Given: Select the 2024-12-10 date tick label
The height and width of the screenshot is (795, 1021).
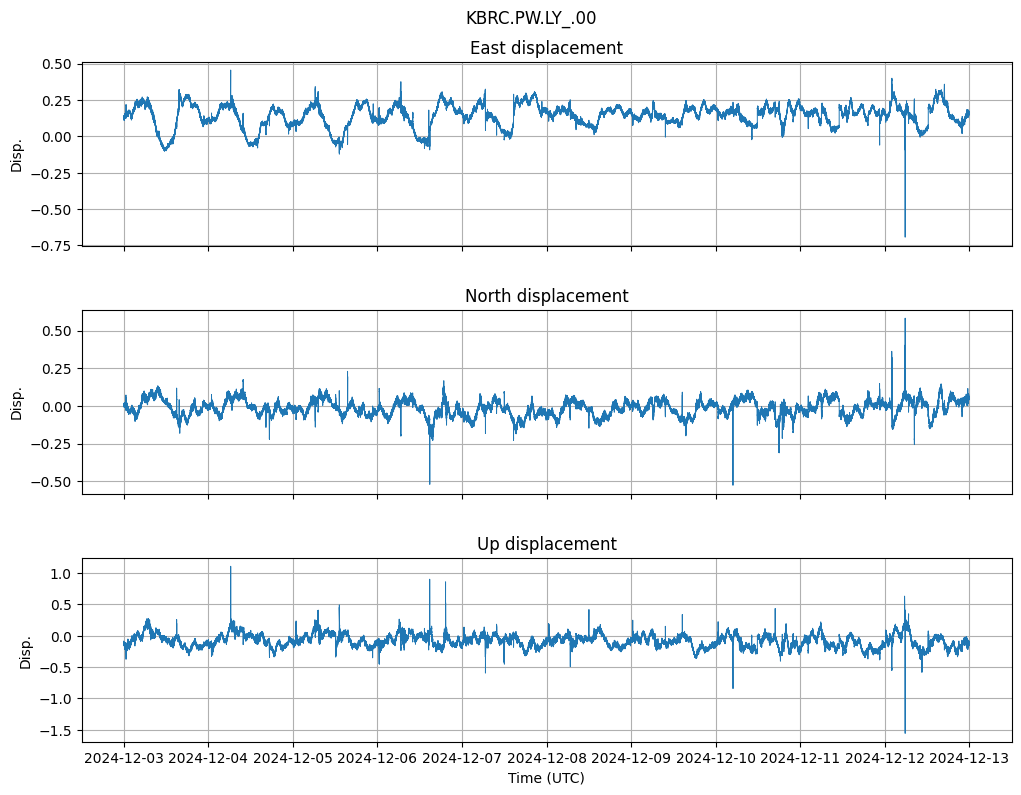Looking at the screenshot, I should tap(716, 759).
